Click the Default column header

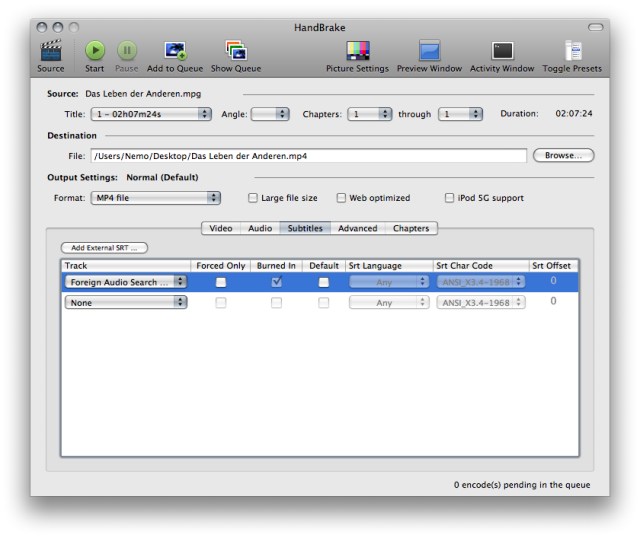tap(324, 266)
